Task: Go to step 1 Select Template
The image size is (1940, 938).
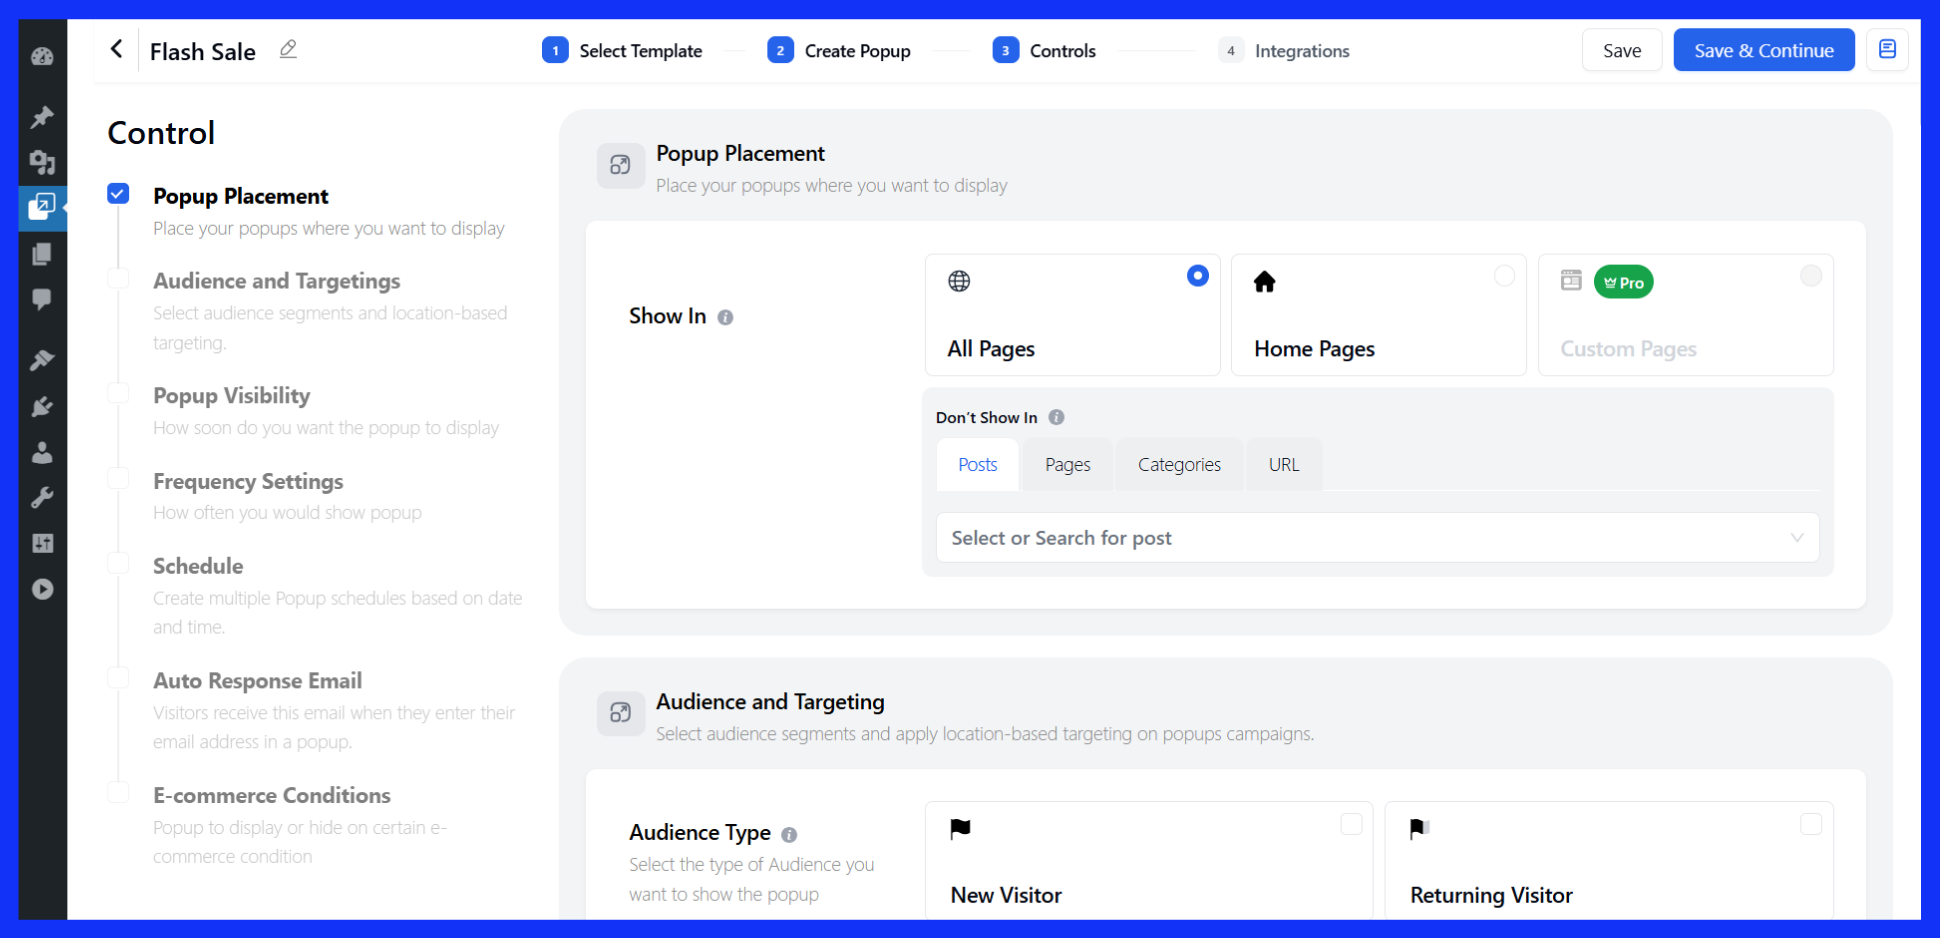Action: click(622, 50)
